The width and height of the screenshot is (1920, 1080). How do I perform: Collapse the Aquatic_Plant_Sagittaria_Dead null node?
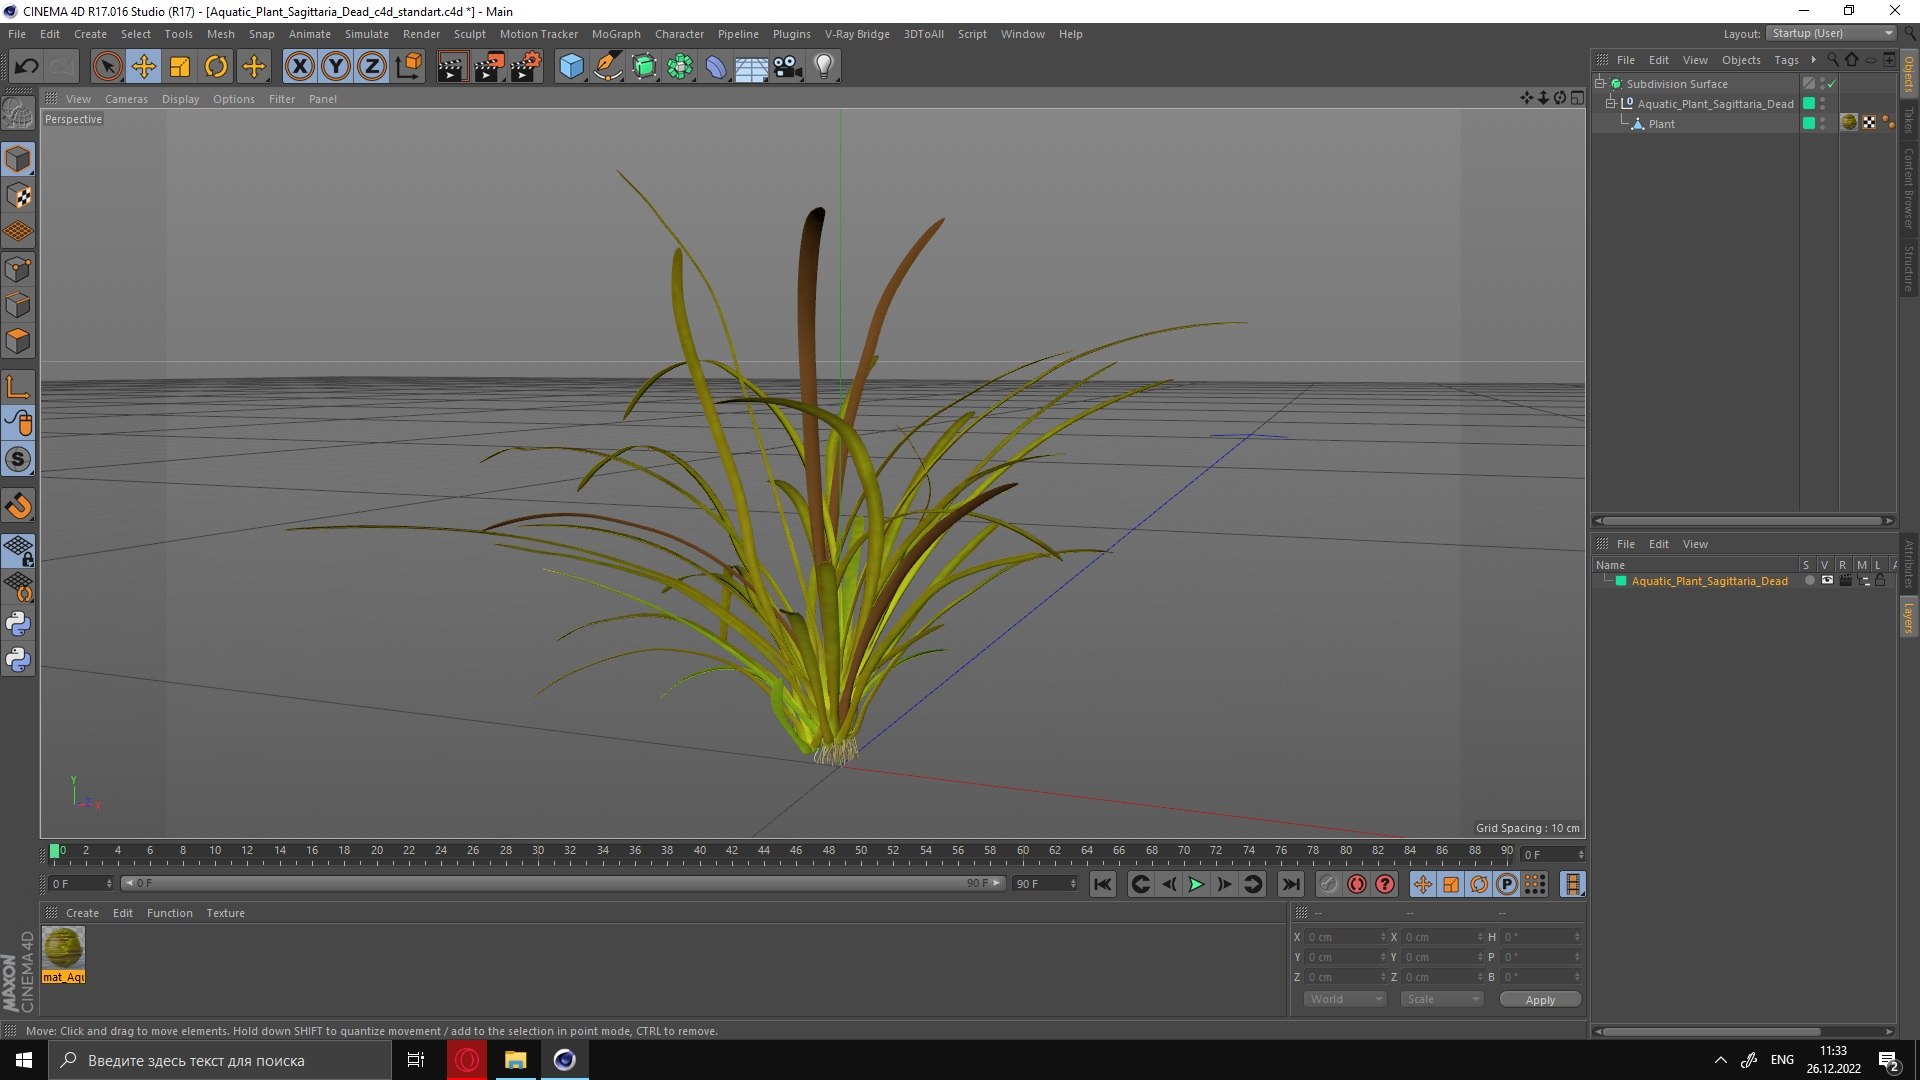point(1611,104)
